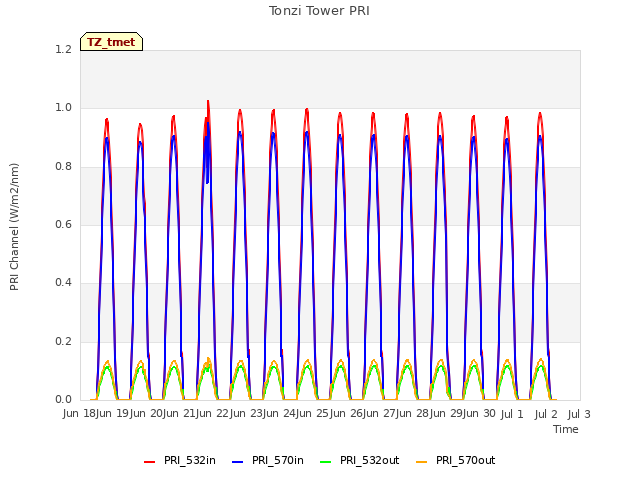Click the orange PRI_570out legend swatch
The height and width of the screenshot is (480, 640).
[x=422, y=462]
